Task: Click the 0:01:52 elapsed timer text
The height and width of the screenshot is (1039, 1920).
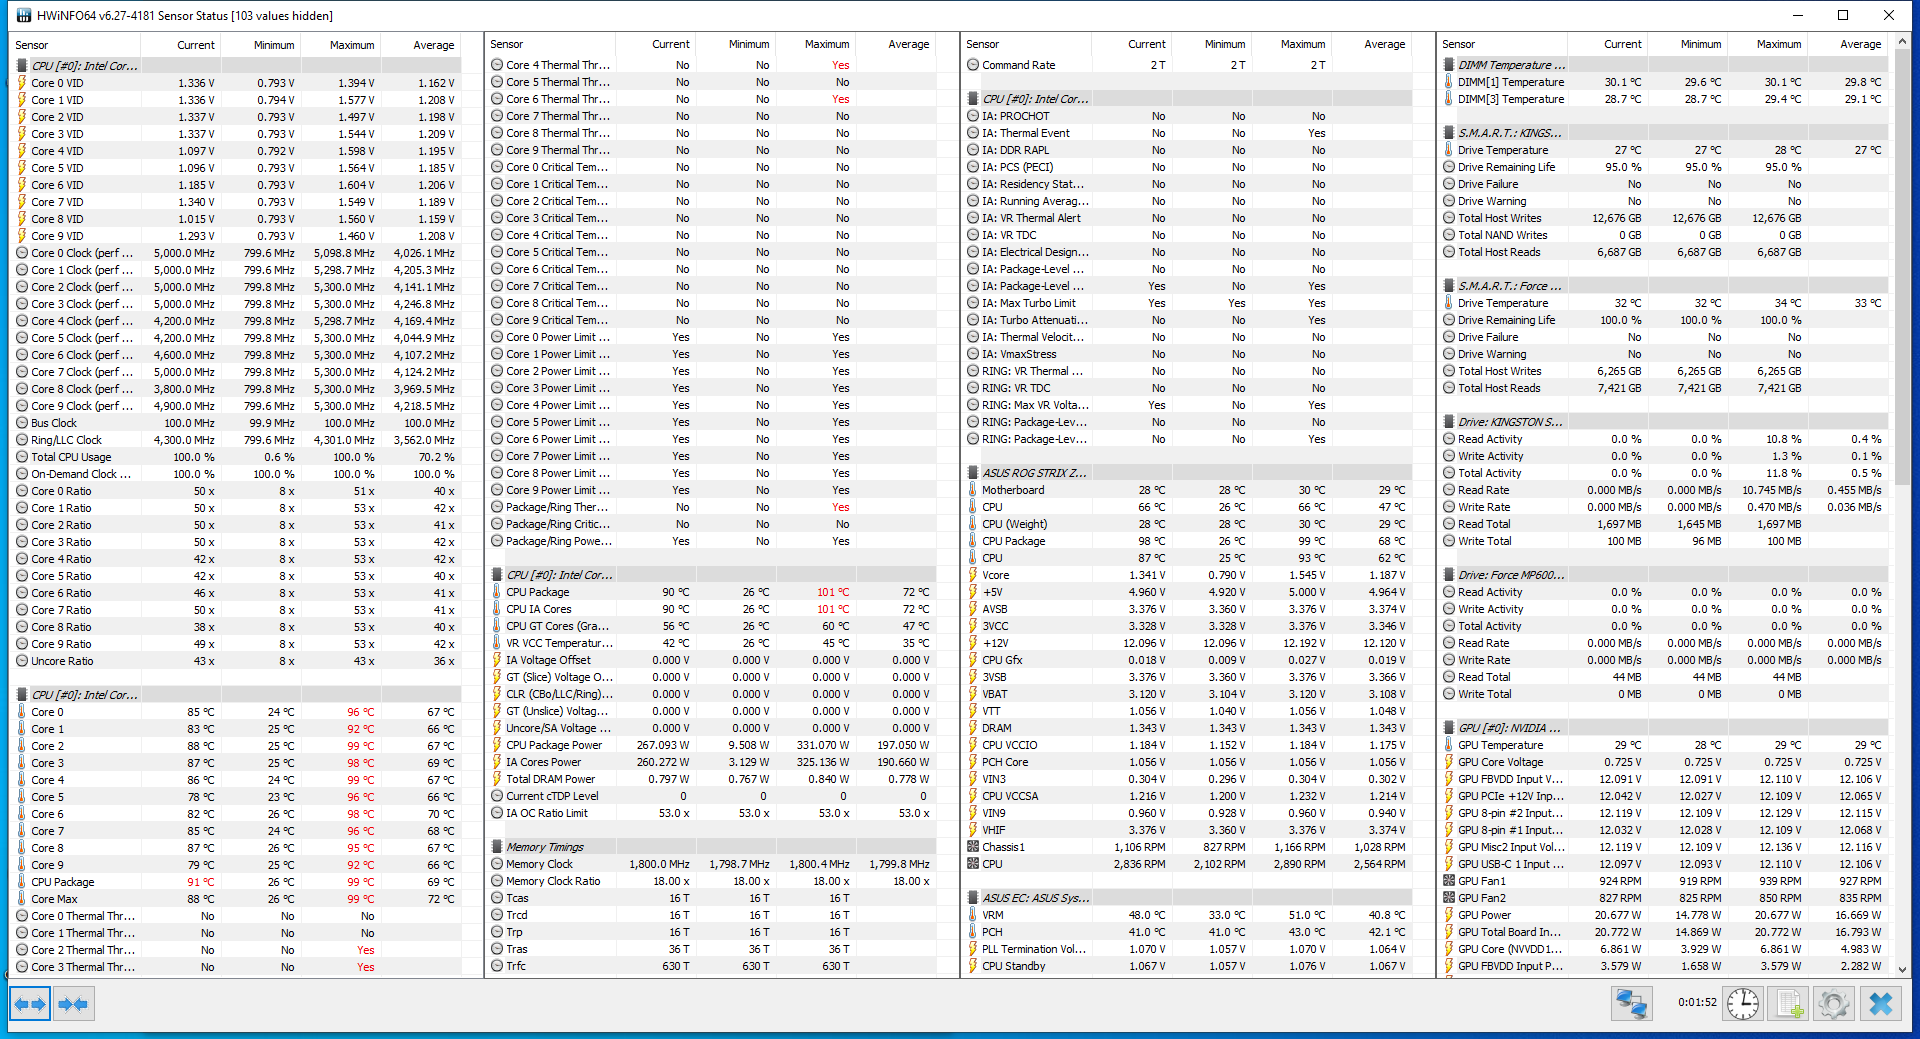Action: pyautogui.click(x=1697, y=1002)
